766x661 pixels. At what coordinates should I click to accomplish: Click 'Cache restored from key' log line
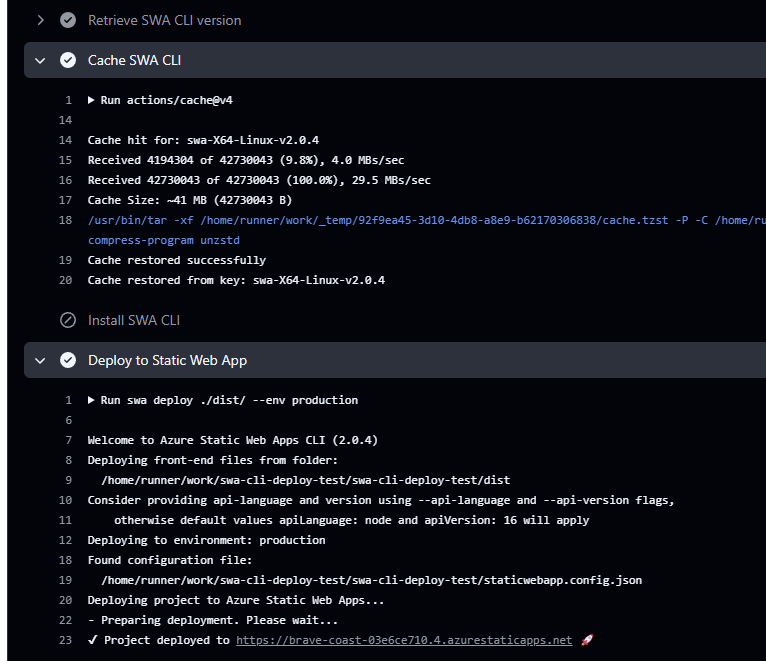tap(236, 280)
